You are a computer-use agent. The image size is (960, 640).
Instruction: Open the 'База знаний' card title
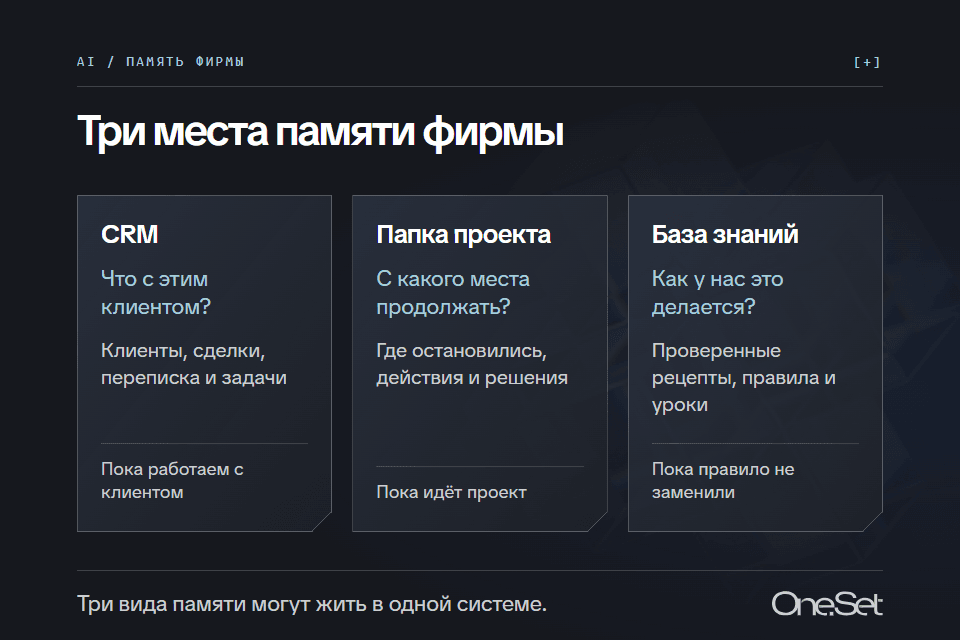click(x=725, y=235)
